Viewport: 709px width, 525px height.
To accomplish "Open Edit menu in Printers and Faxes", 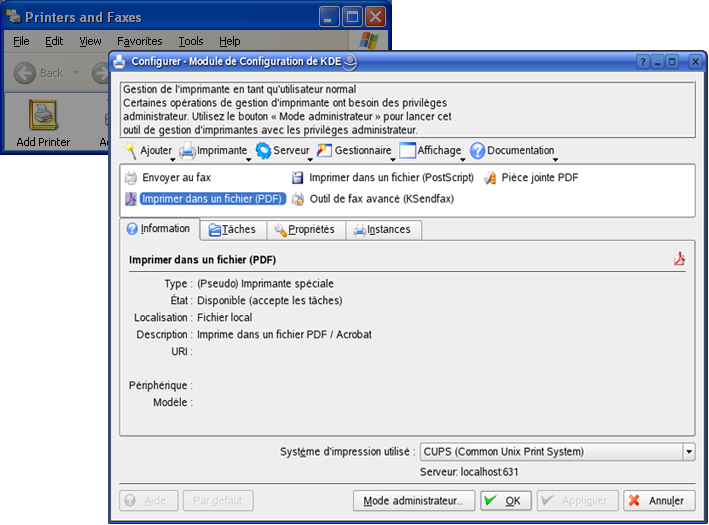I will (x=54, y=41).
